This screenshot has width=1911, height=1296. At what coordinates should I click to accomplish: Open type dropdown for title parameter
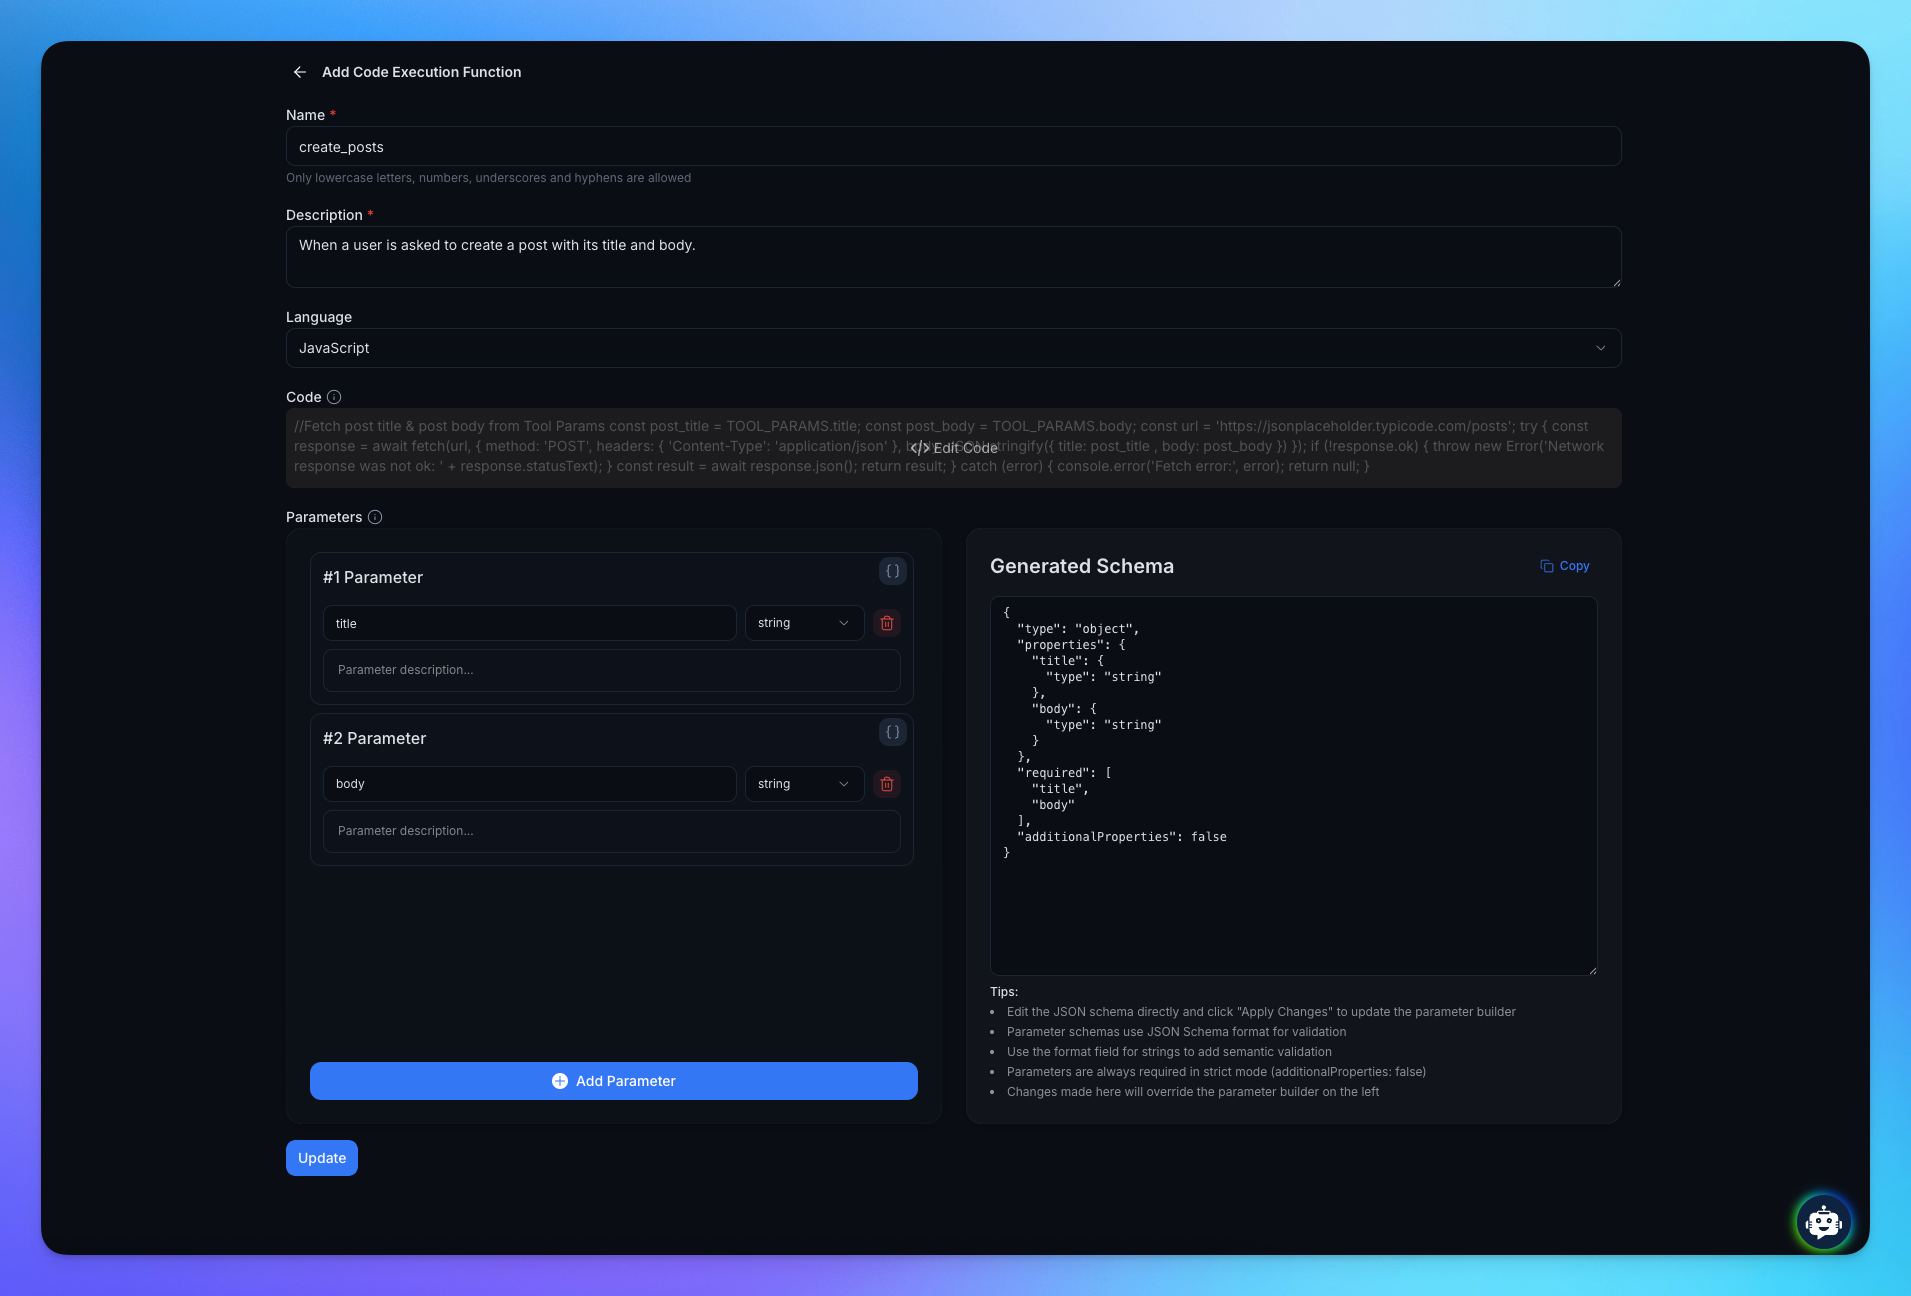coord(803,623)
